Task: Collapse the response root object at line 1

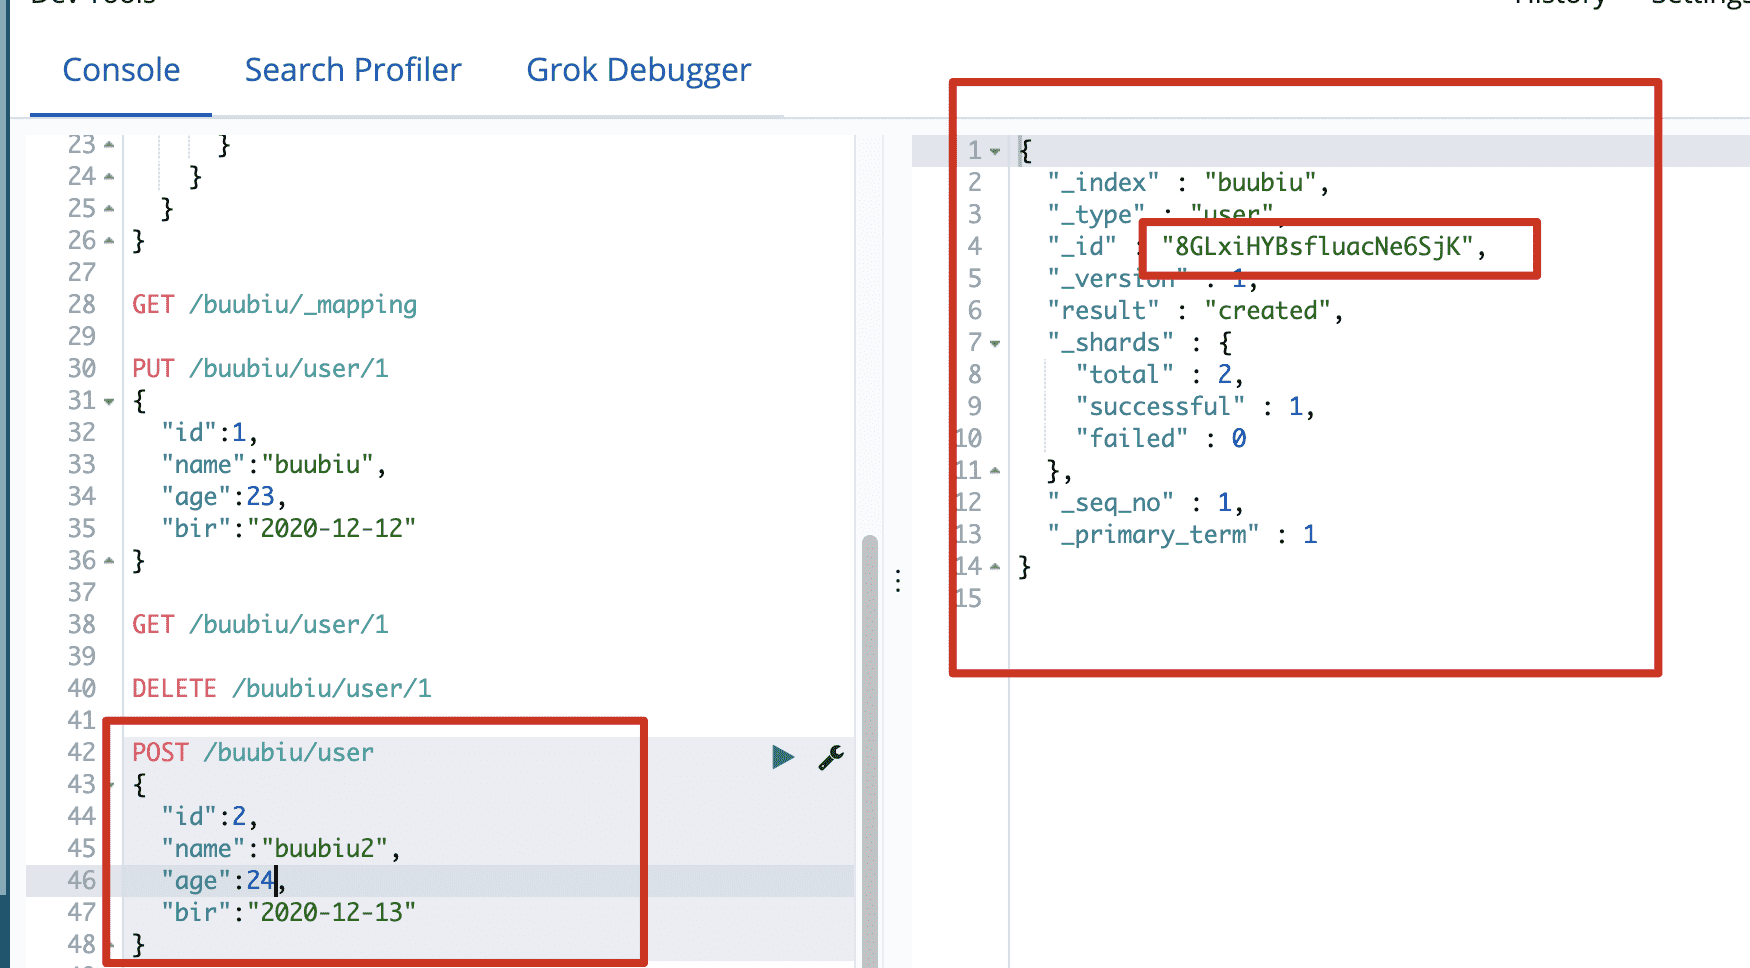Action: [995, 152]
